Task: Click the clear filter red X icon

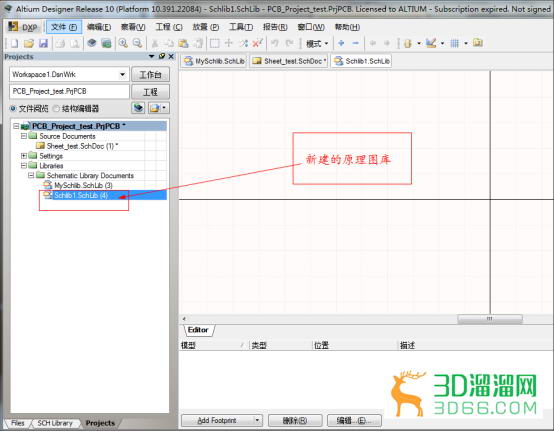Action: [258, 43]
